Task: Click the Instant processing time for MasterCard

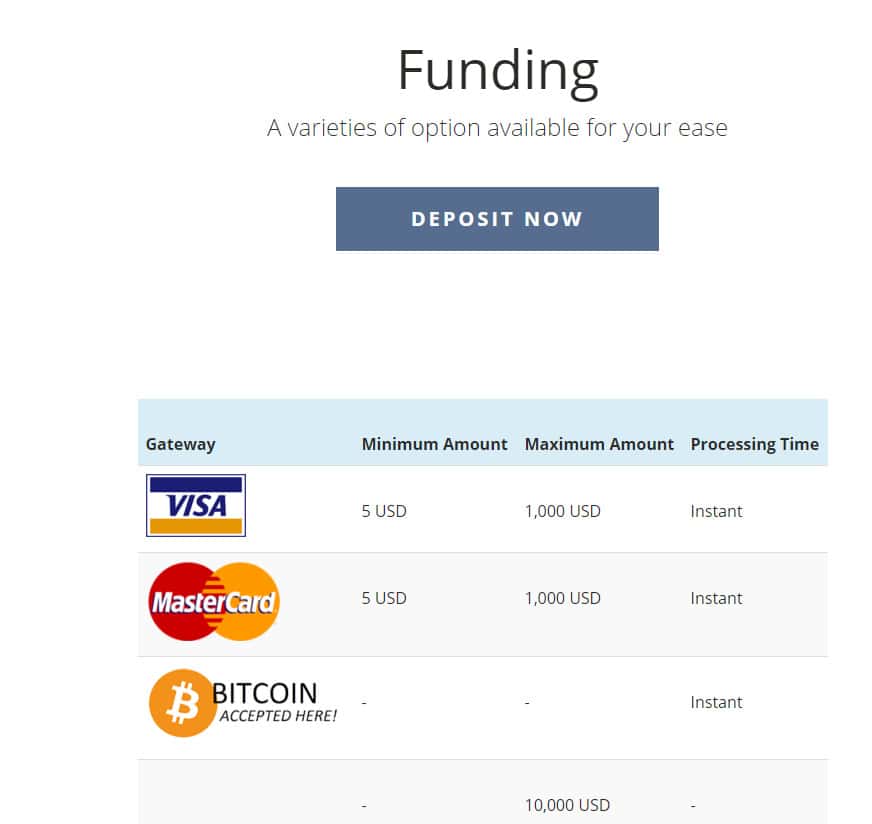Action: point(716,598)
